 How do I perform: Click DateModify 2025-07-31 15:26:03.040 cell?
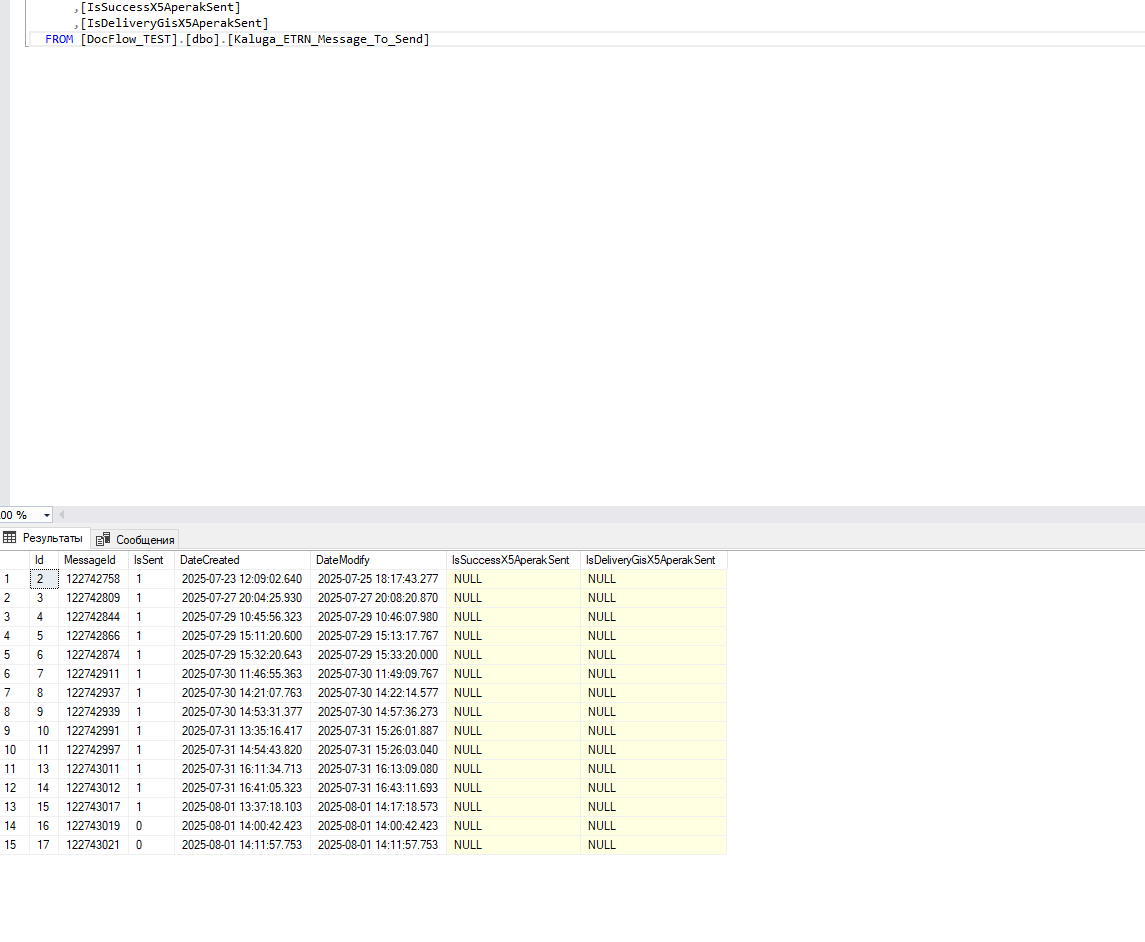pyautogui.click(x=378, y=750)
